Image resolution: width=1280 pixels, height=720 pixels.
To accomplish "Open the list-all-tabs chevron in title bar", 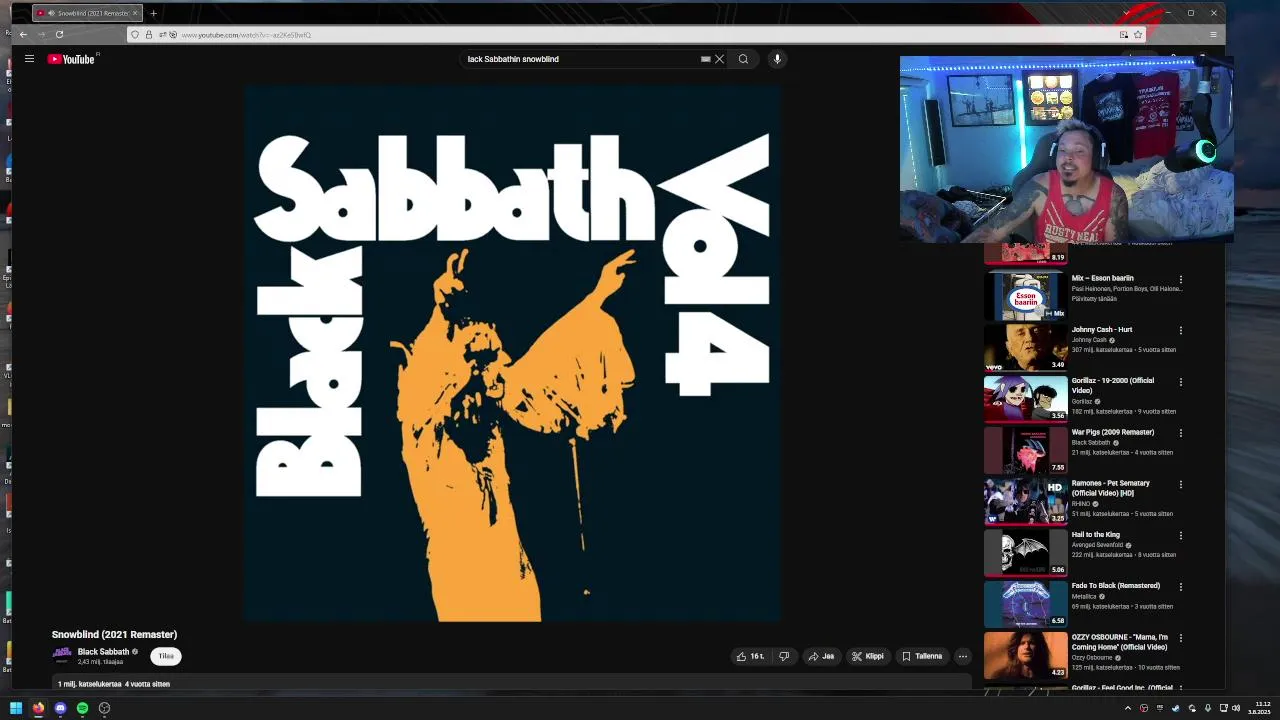I will (x=1126, y=13).
